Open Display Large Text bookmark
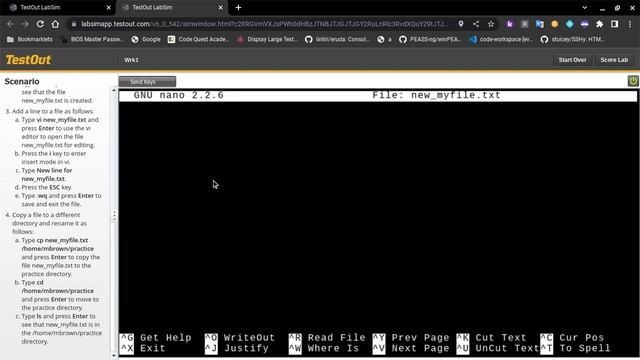The height and width of the screenshot is (360, 640). pyautogui.click(x=267, y=39)
